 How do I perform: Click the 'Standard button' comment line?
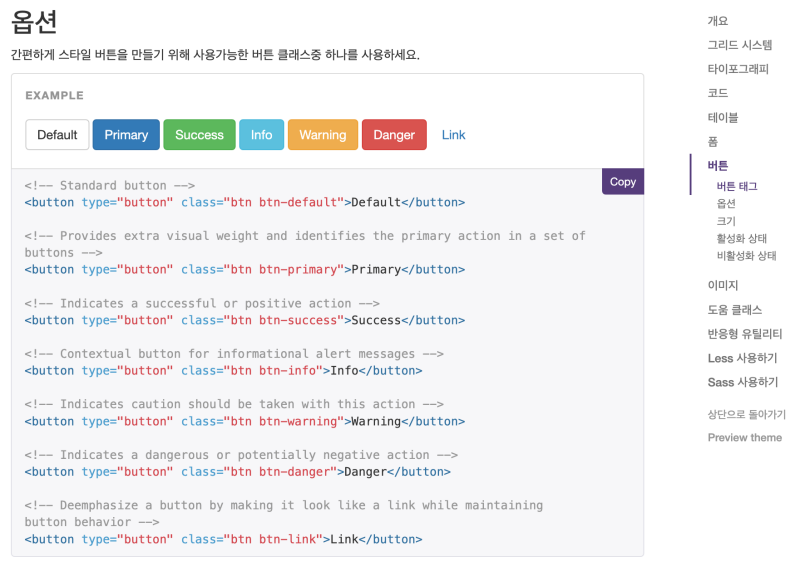click(110, 185)
